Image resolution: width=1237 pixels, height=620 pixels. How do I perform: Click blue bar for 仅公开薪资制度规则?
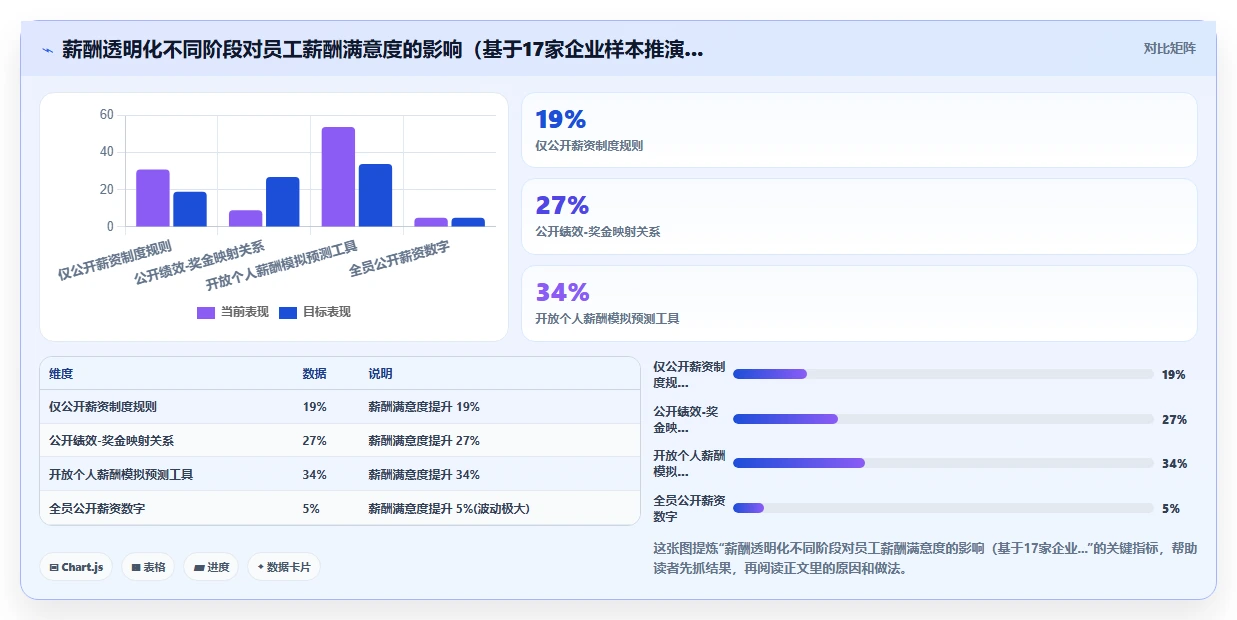point(190,209)
